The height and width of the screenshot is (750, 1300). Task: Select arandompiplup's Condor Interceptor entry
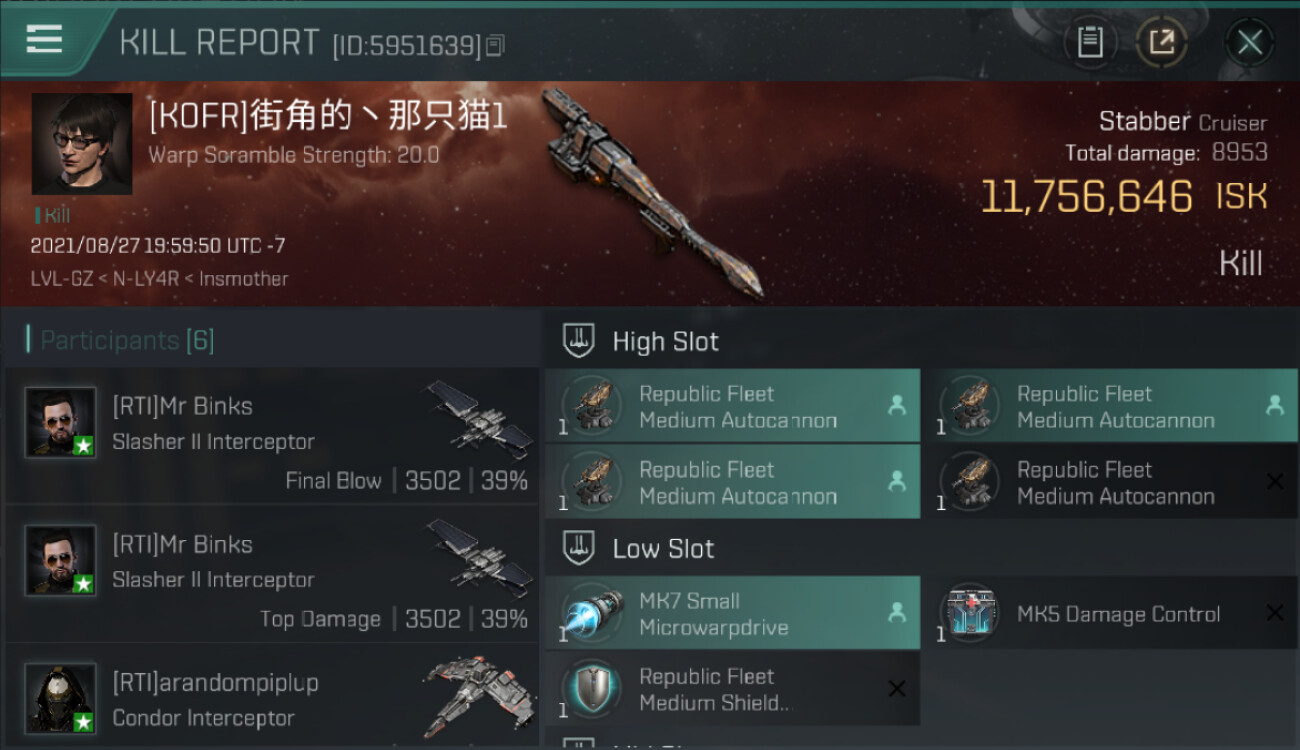[x=272, y=696]
